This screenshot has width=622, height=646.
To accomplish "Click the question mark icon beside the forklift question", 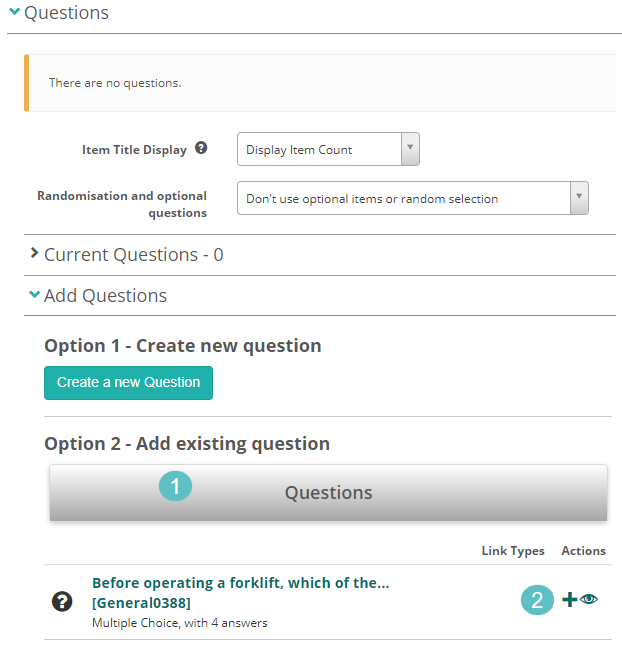I will (x=61, y=602).
